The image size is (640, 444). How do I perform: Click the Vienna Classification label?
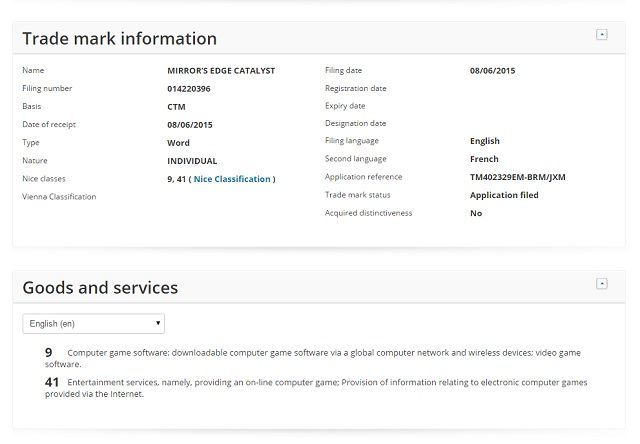pyautogui.click(x=59, y=197)
